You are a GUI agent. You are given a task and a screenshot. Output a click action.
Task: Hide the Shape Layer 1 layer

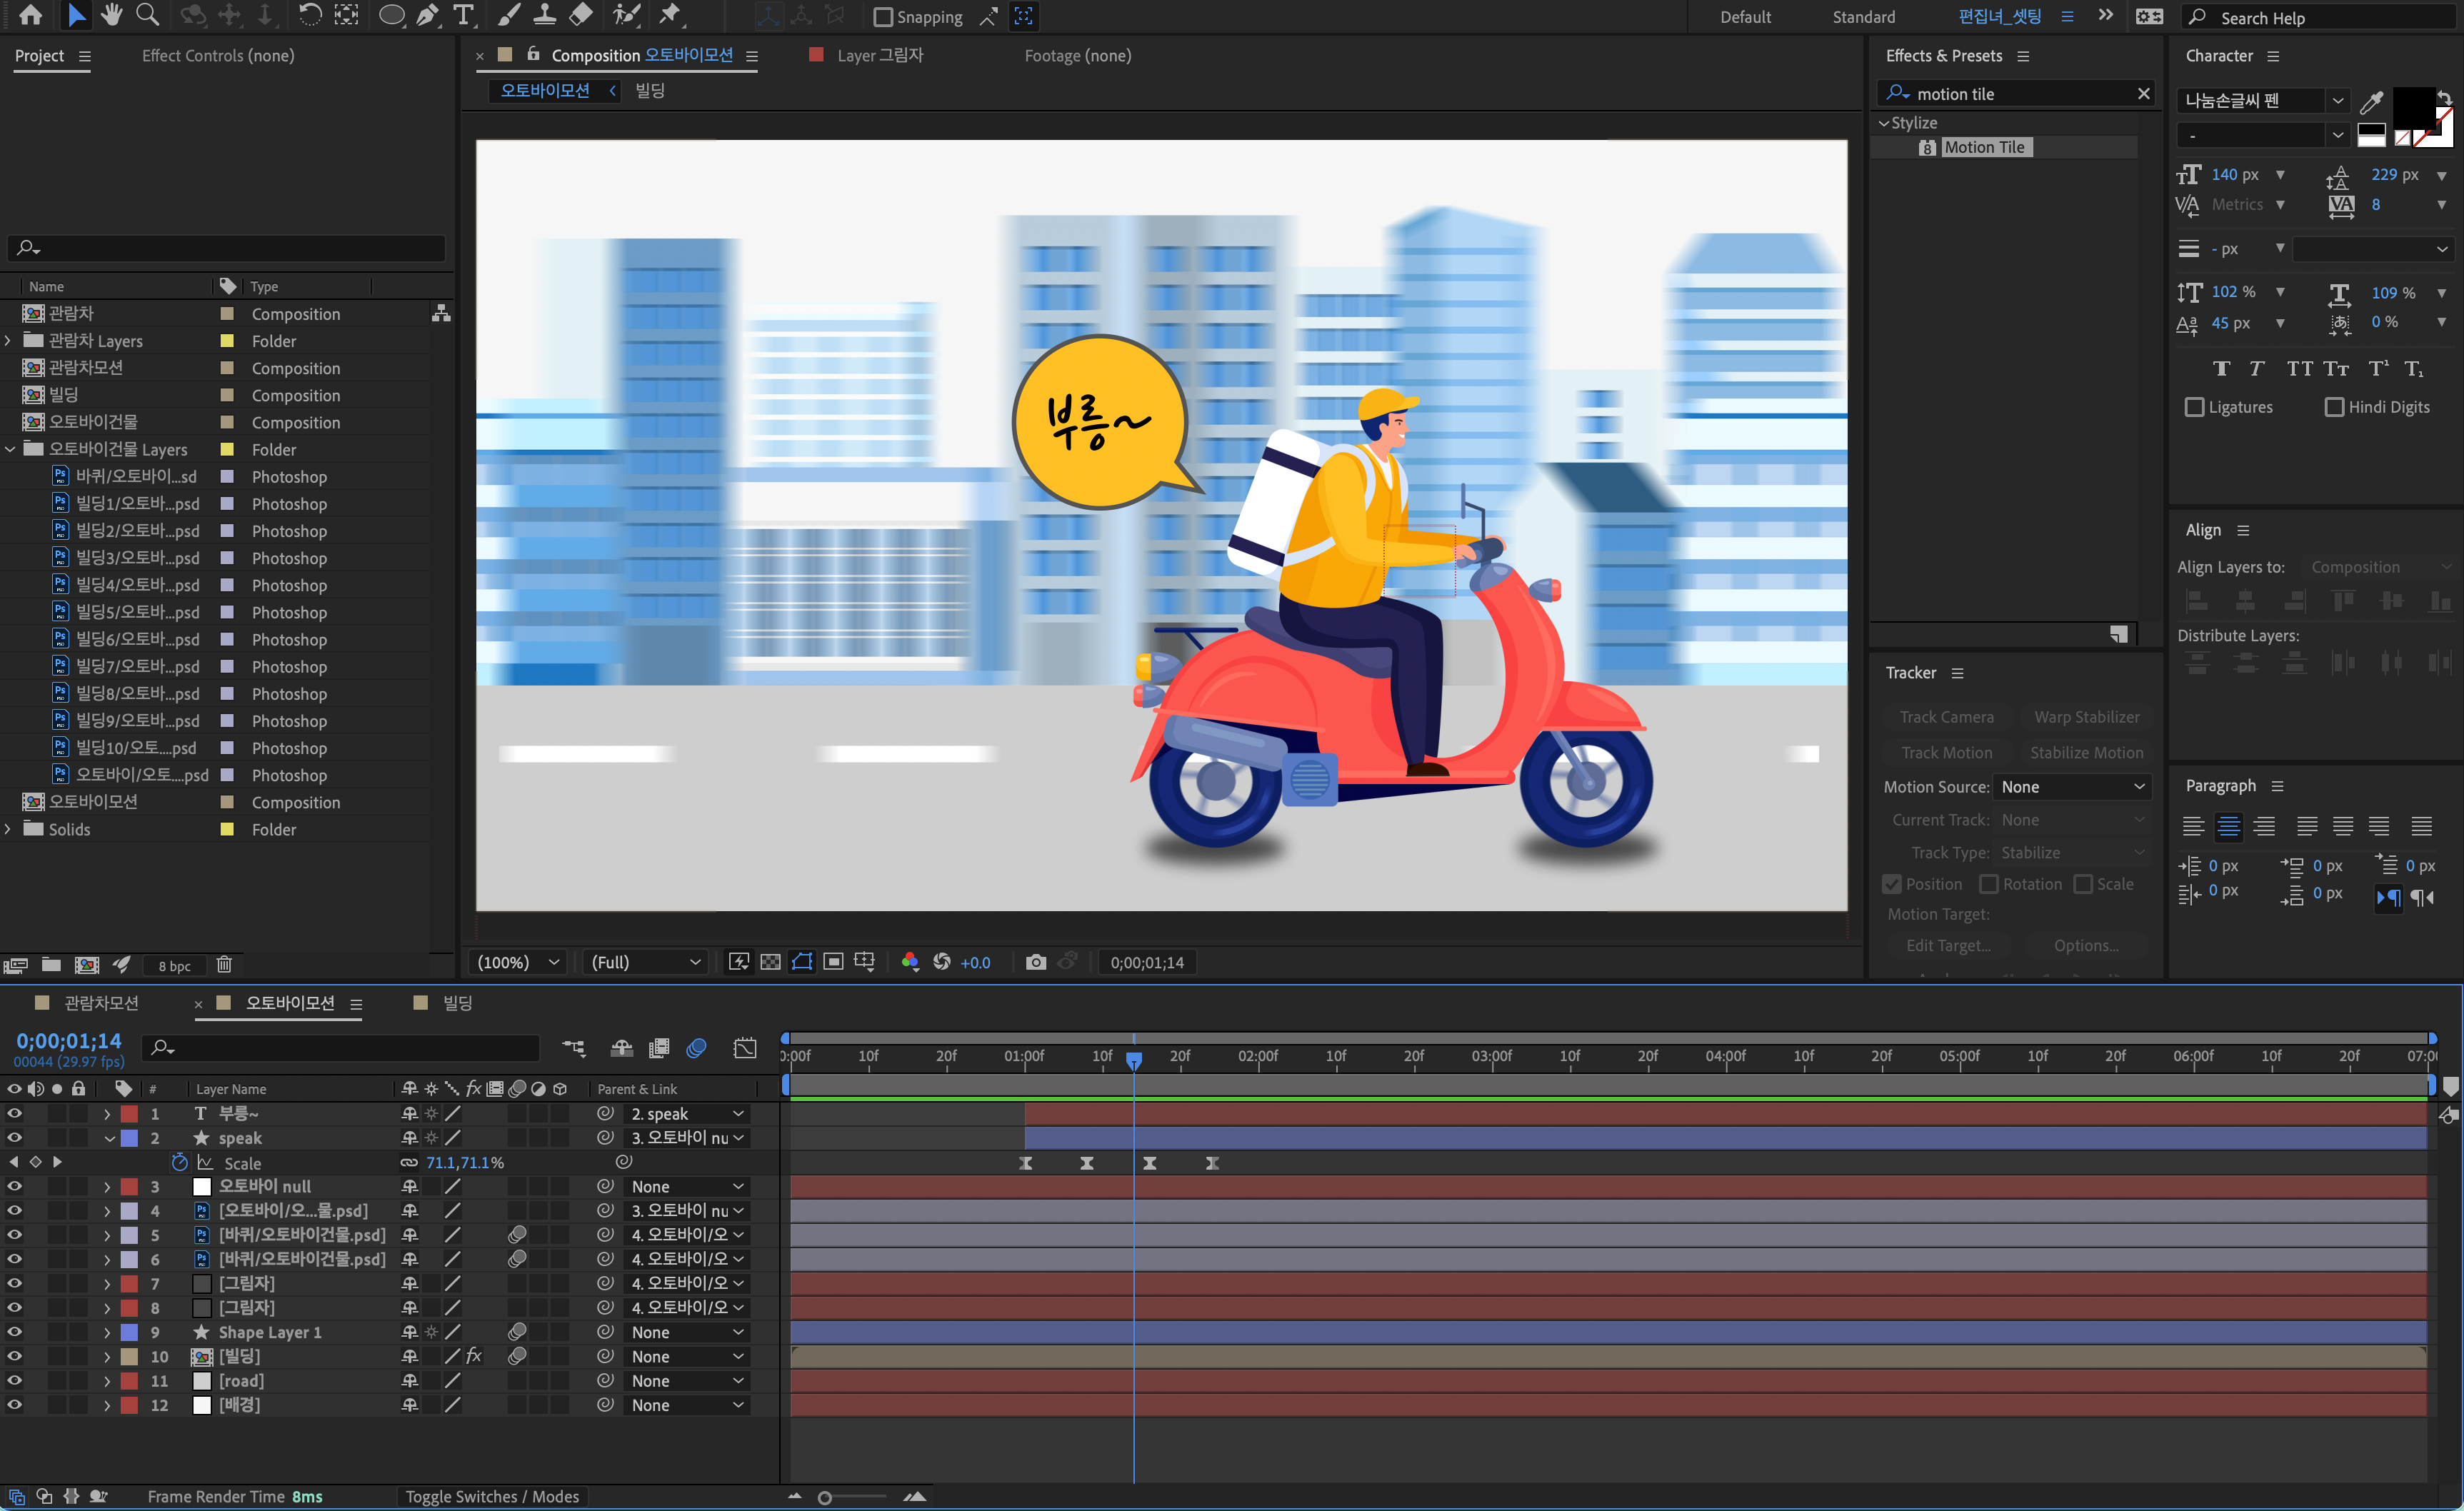[x=14, y=1332]
